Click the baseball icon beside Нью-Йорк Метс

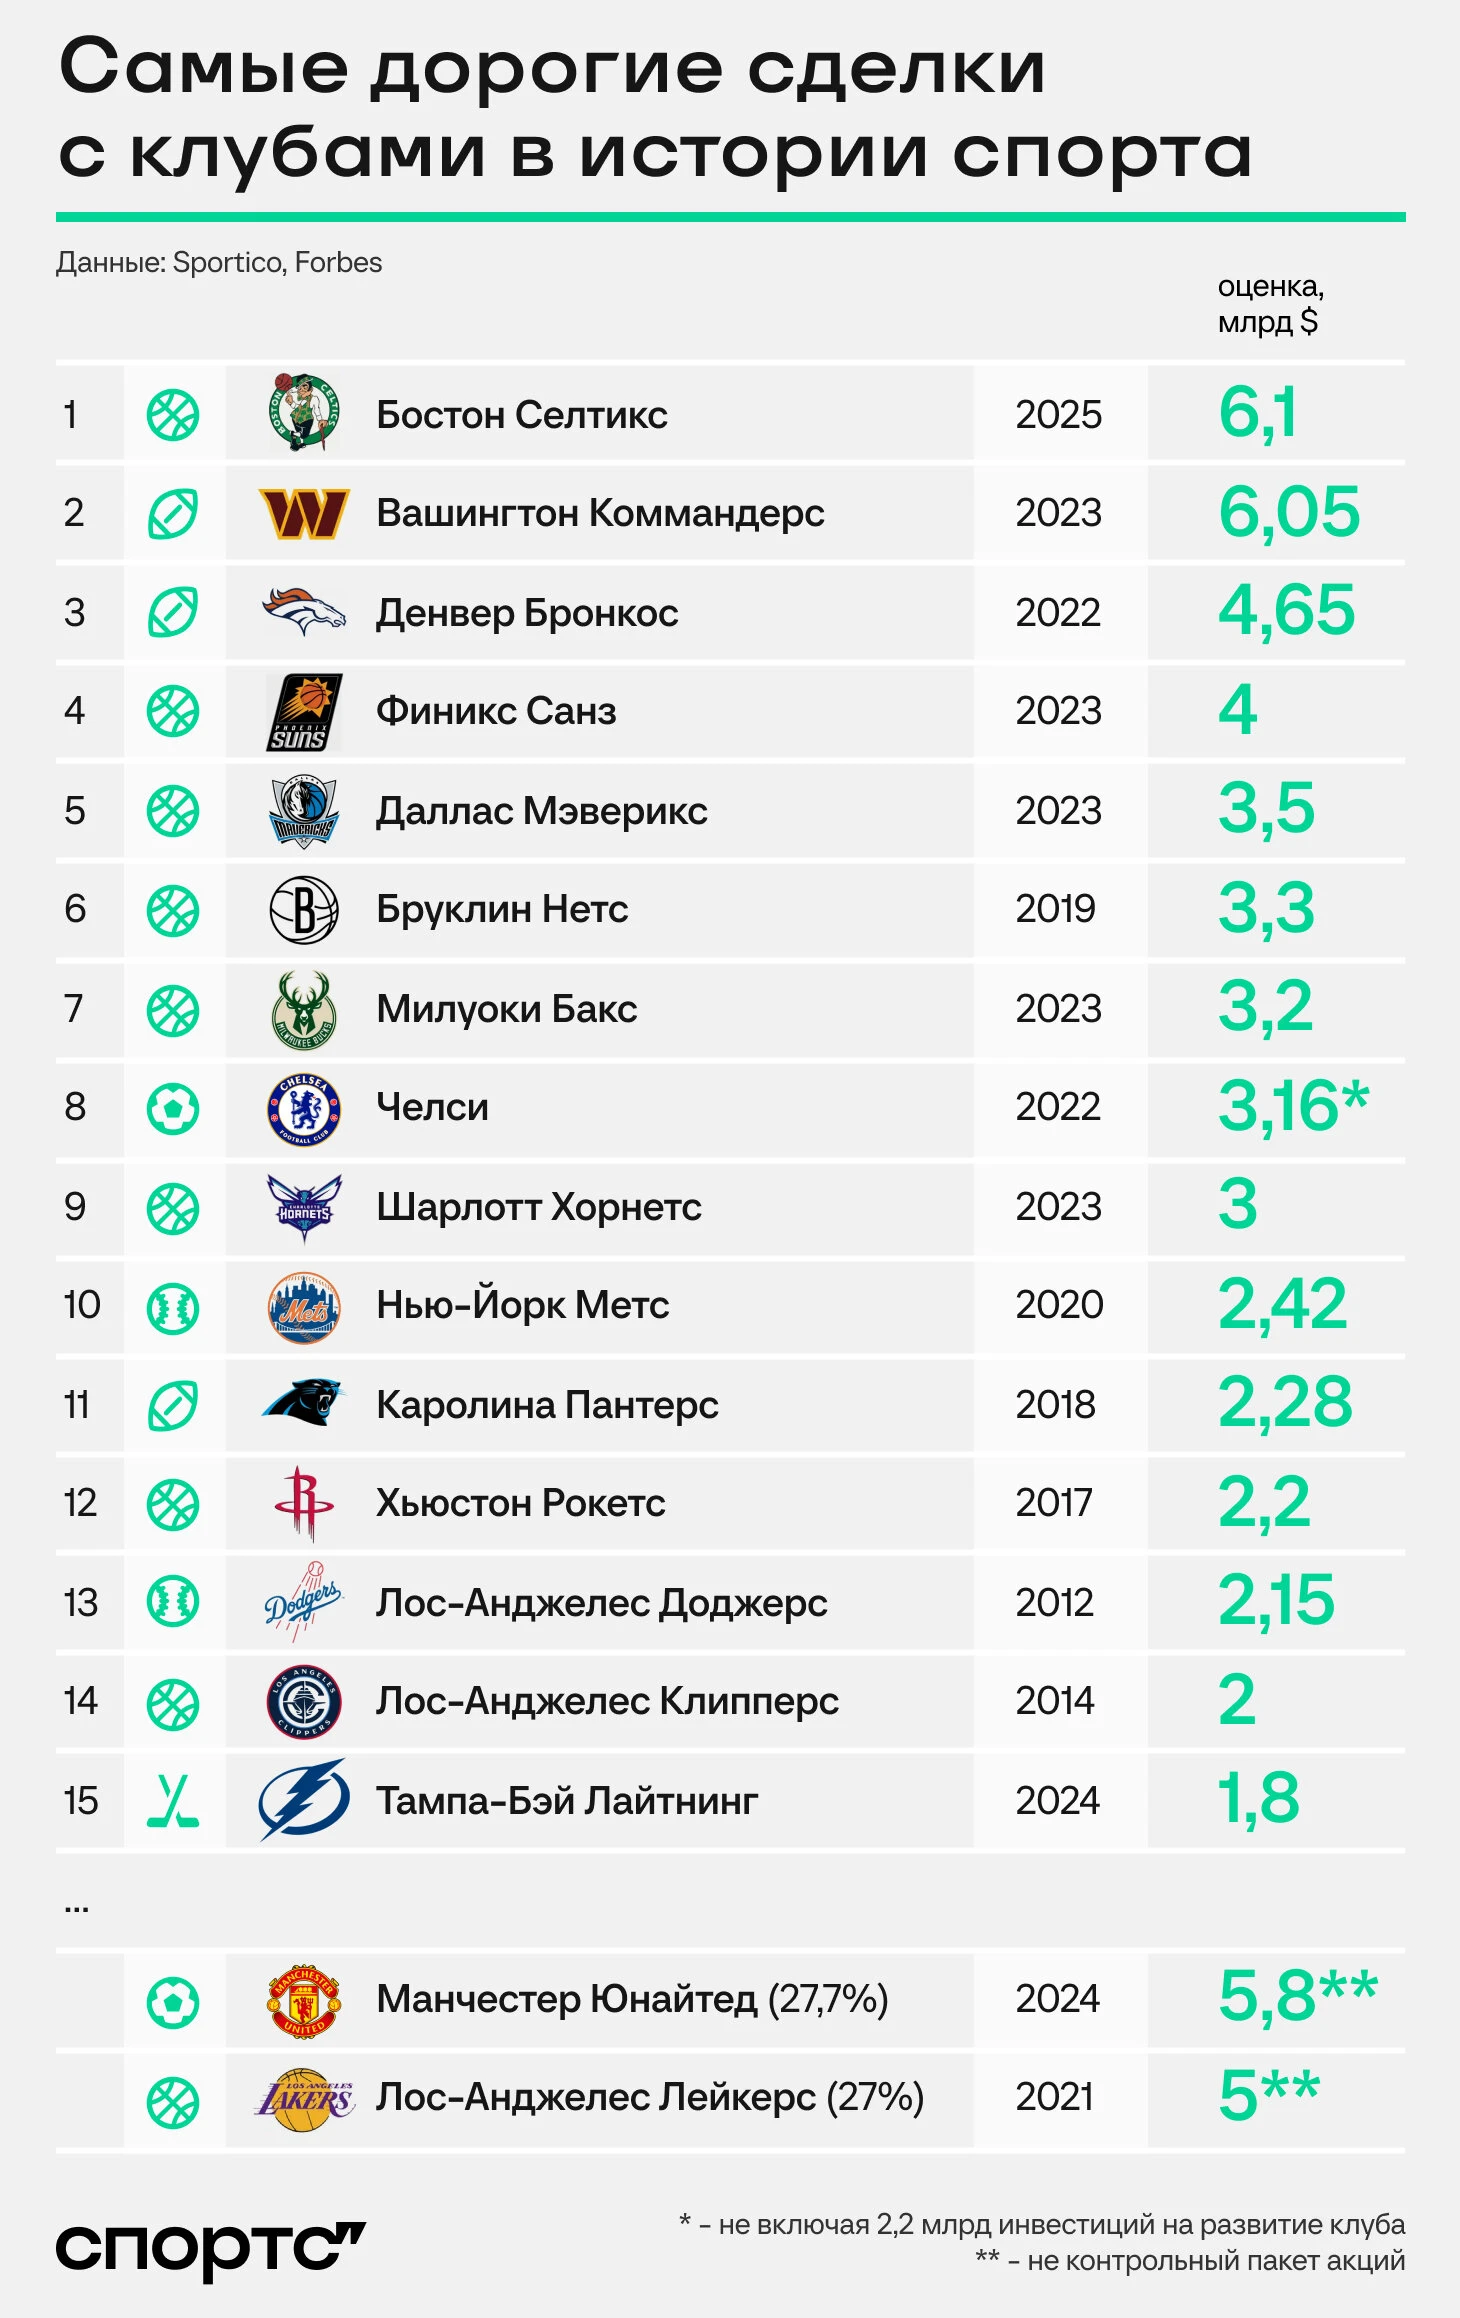tap(173, 1307)
